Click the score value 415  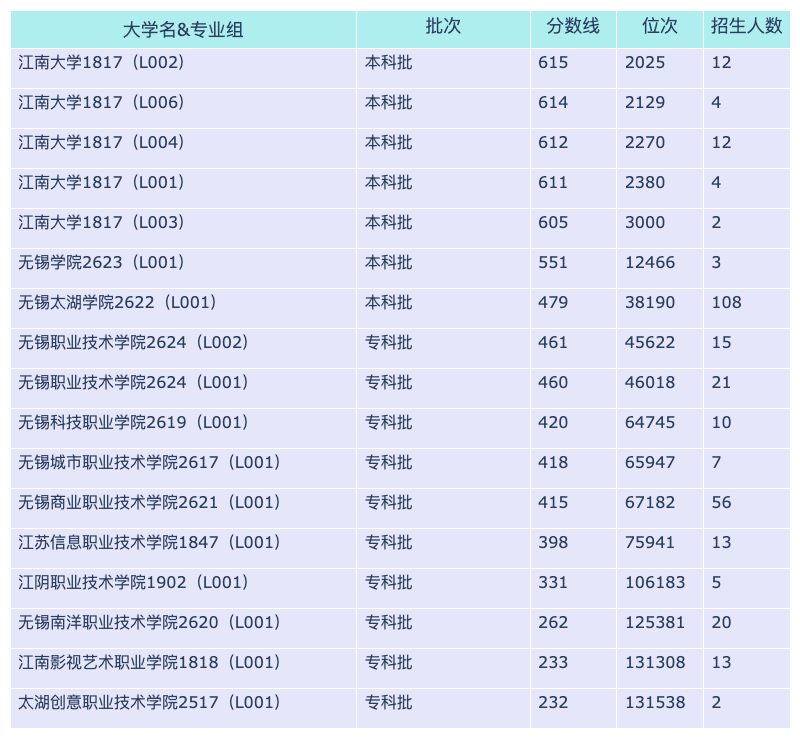[553, 503]
